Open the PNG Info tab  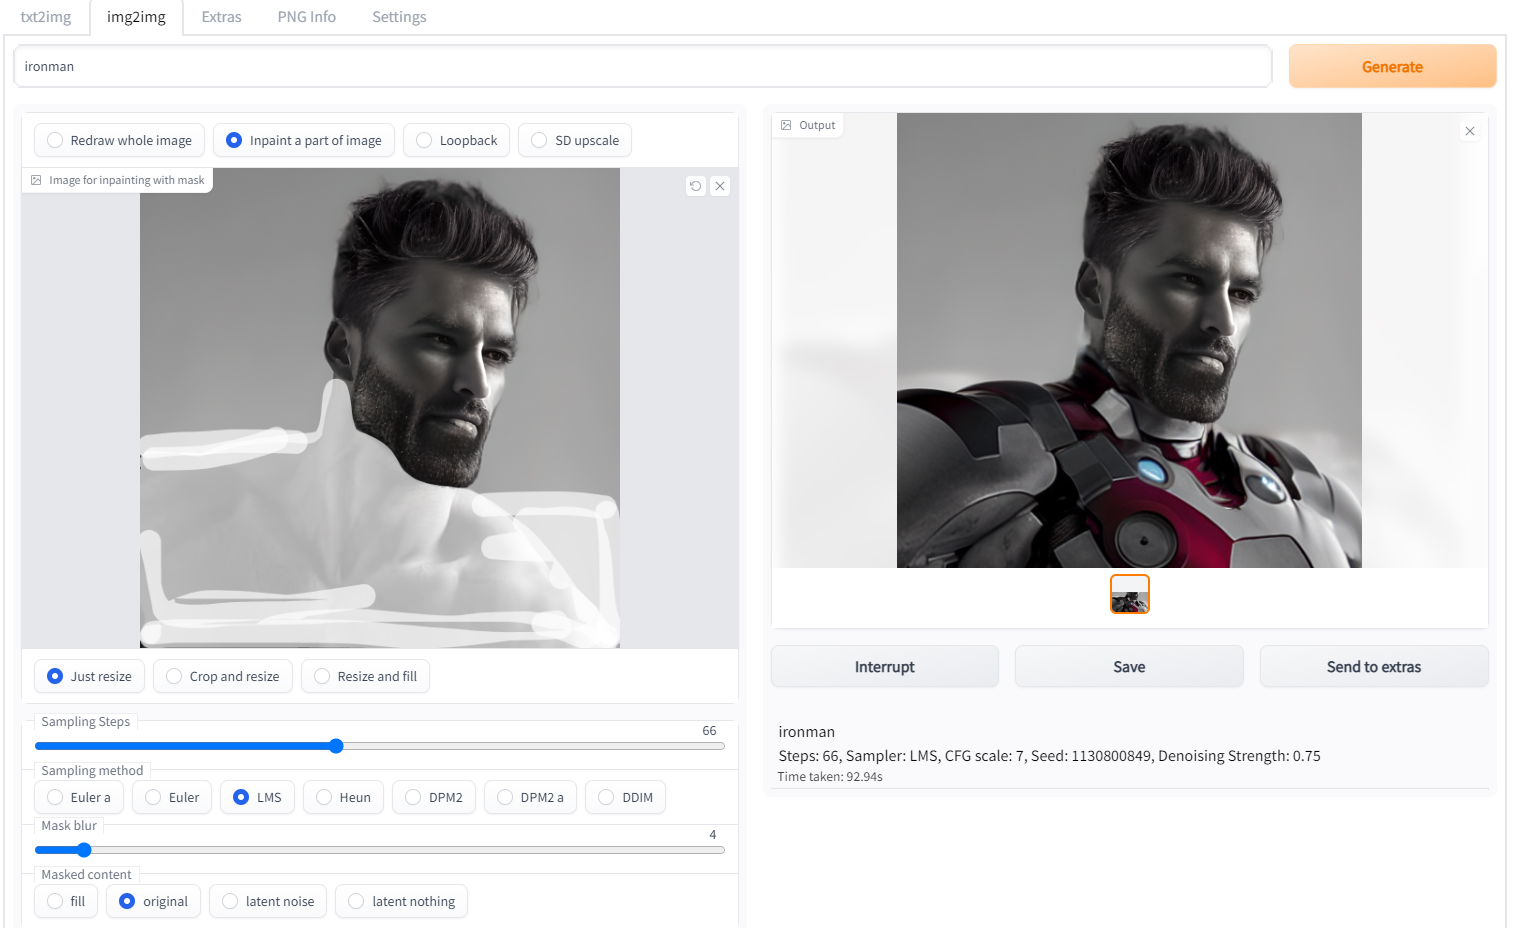coord(307,17)
